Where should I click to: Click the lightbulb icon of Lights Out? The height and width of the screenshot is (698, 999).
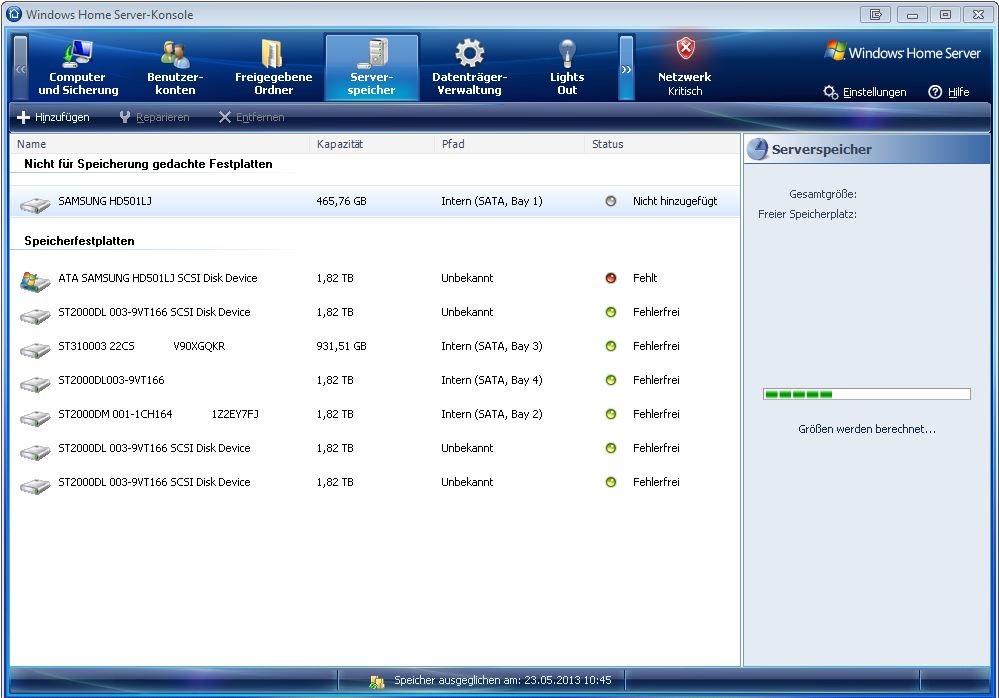point(566,53)
